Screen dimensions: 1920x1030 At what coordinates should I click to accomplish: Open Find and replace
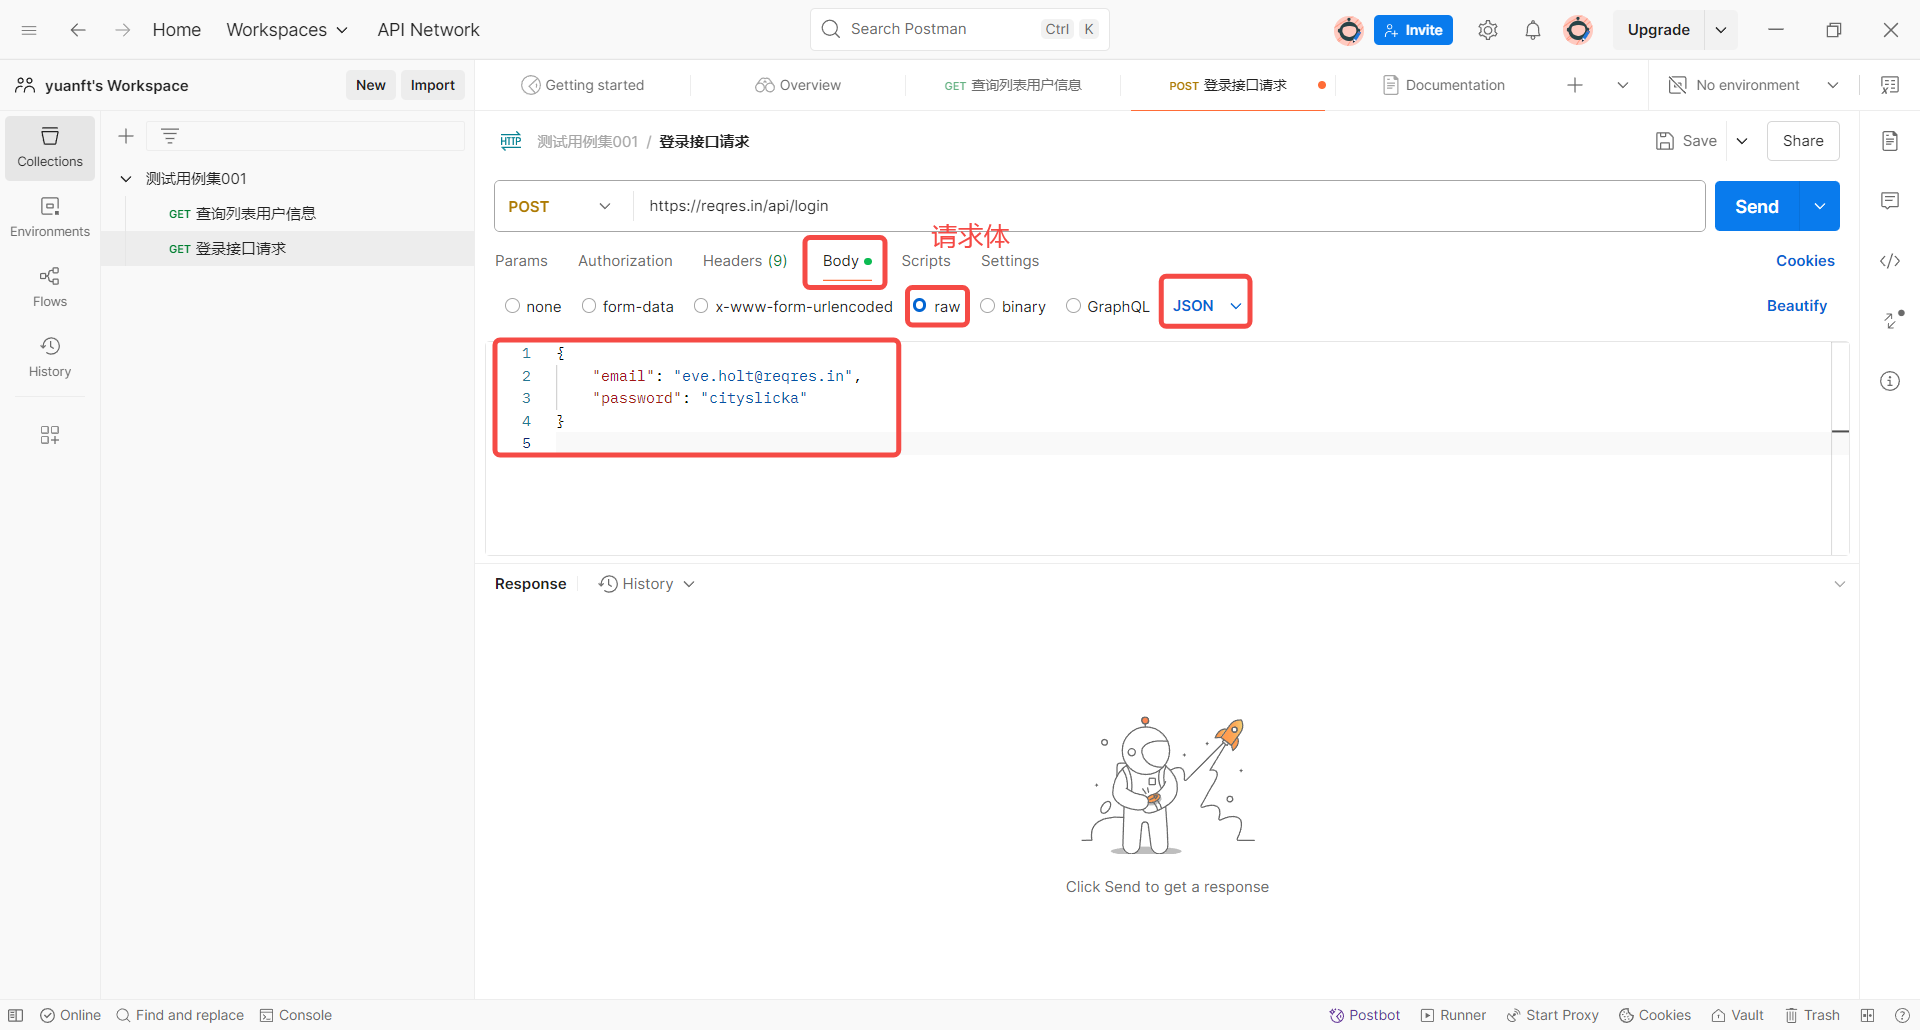180,1015
